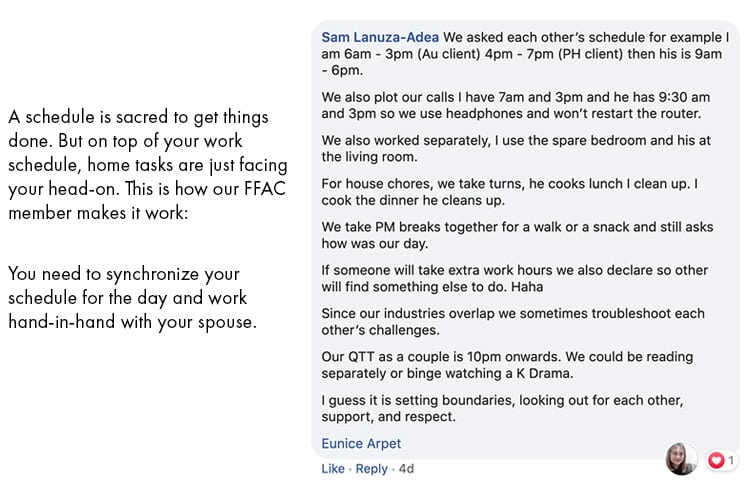This screenshot has width=750, height=500.
Task: Click the red heart reaction icon
Action: click(x=716, y=460)
